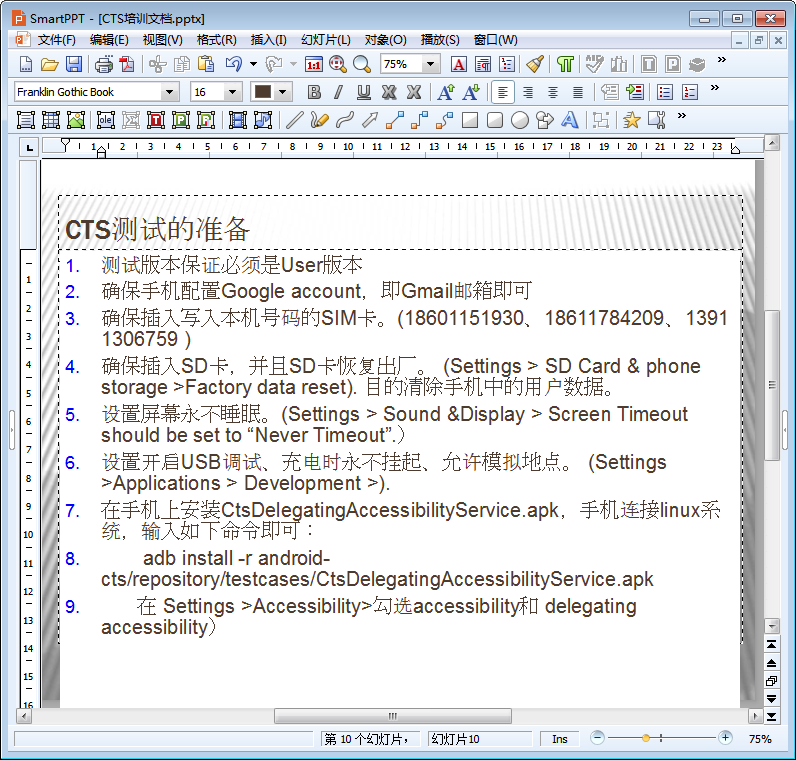Select the magnifier zoom tool

[362, 64]
